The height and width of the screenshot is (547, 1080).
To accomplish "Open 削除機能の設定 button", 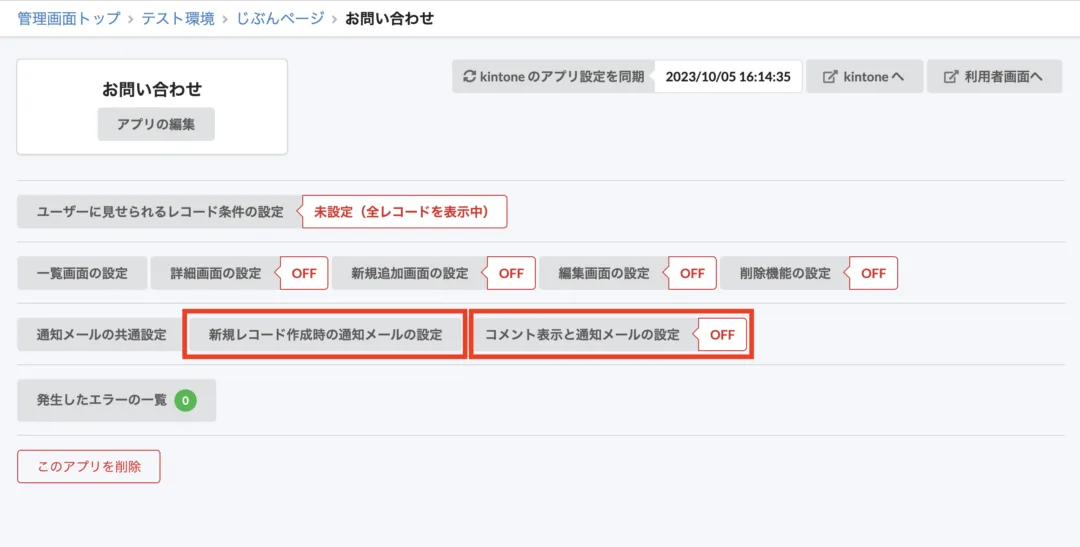I will coord(785,274).
